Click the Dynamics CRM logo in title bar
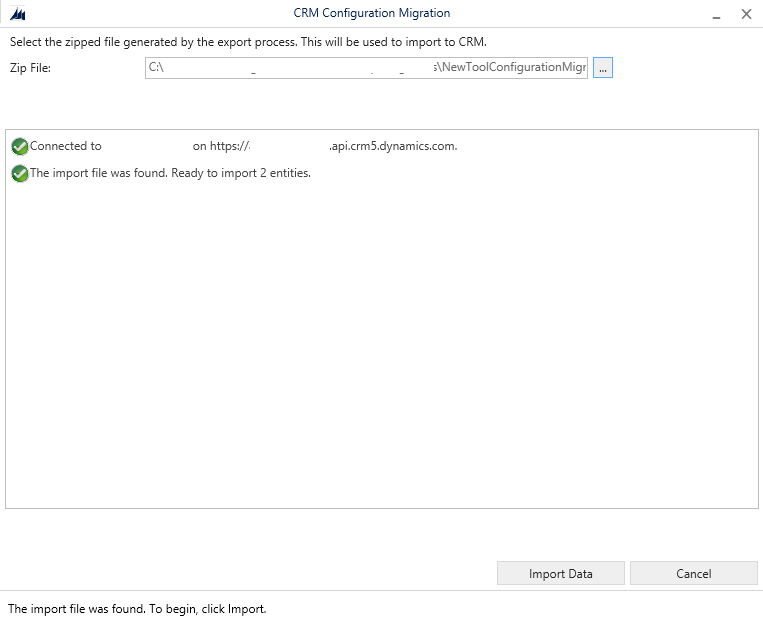Image resolution: width=763 pixels, height=625 pixels. point(17,14)
